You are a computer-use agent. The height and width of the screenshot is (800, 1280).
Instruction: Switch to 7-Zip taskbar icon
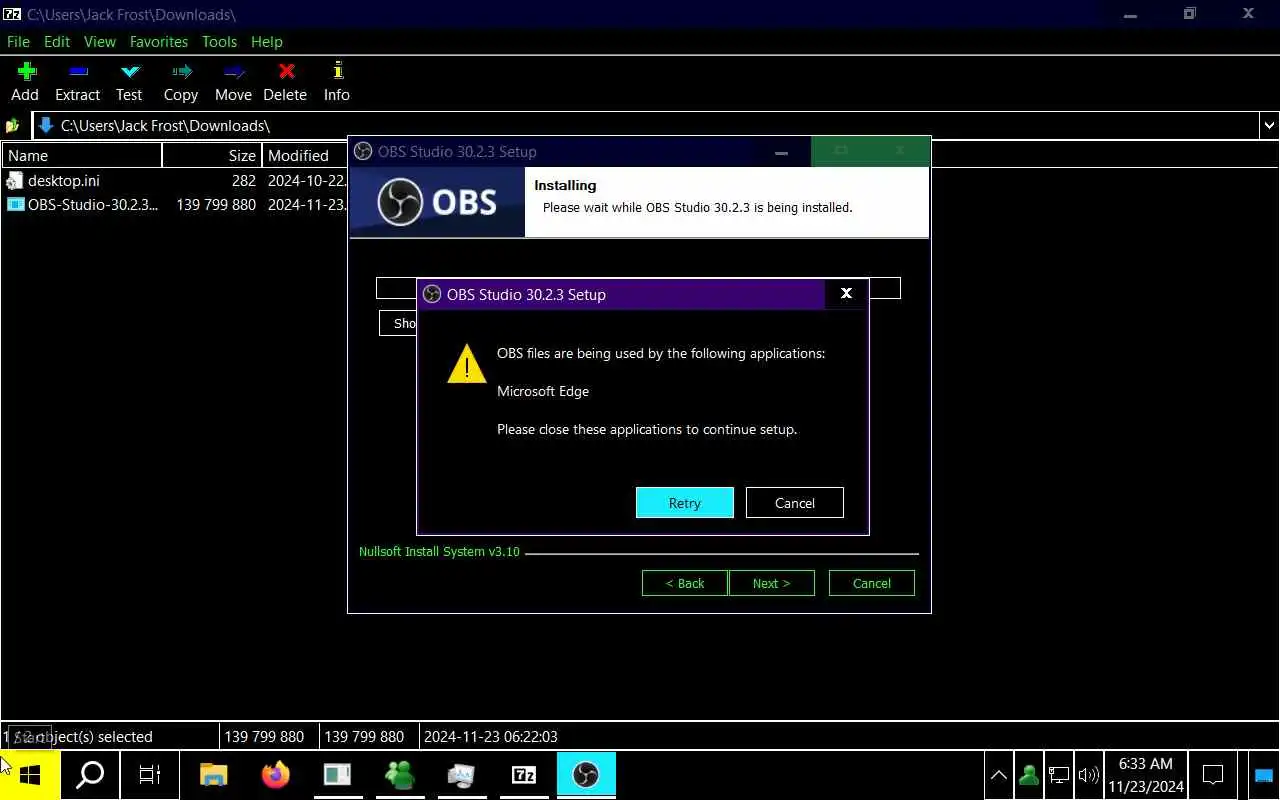point(524,775)
